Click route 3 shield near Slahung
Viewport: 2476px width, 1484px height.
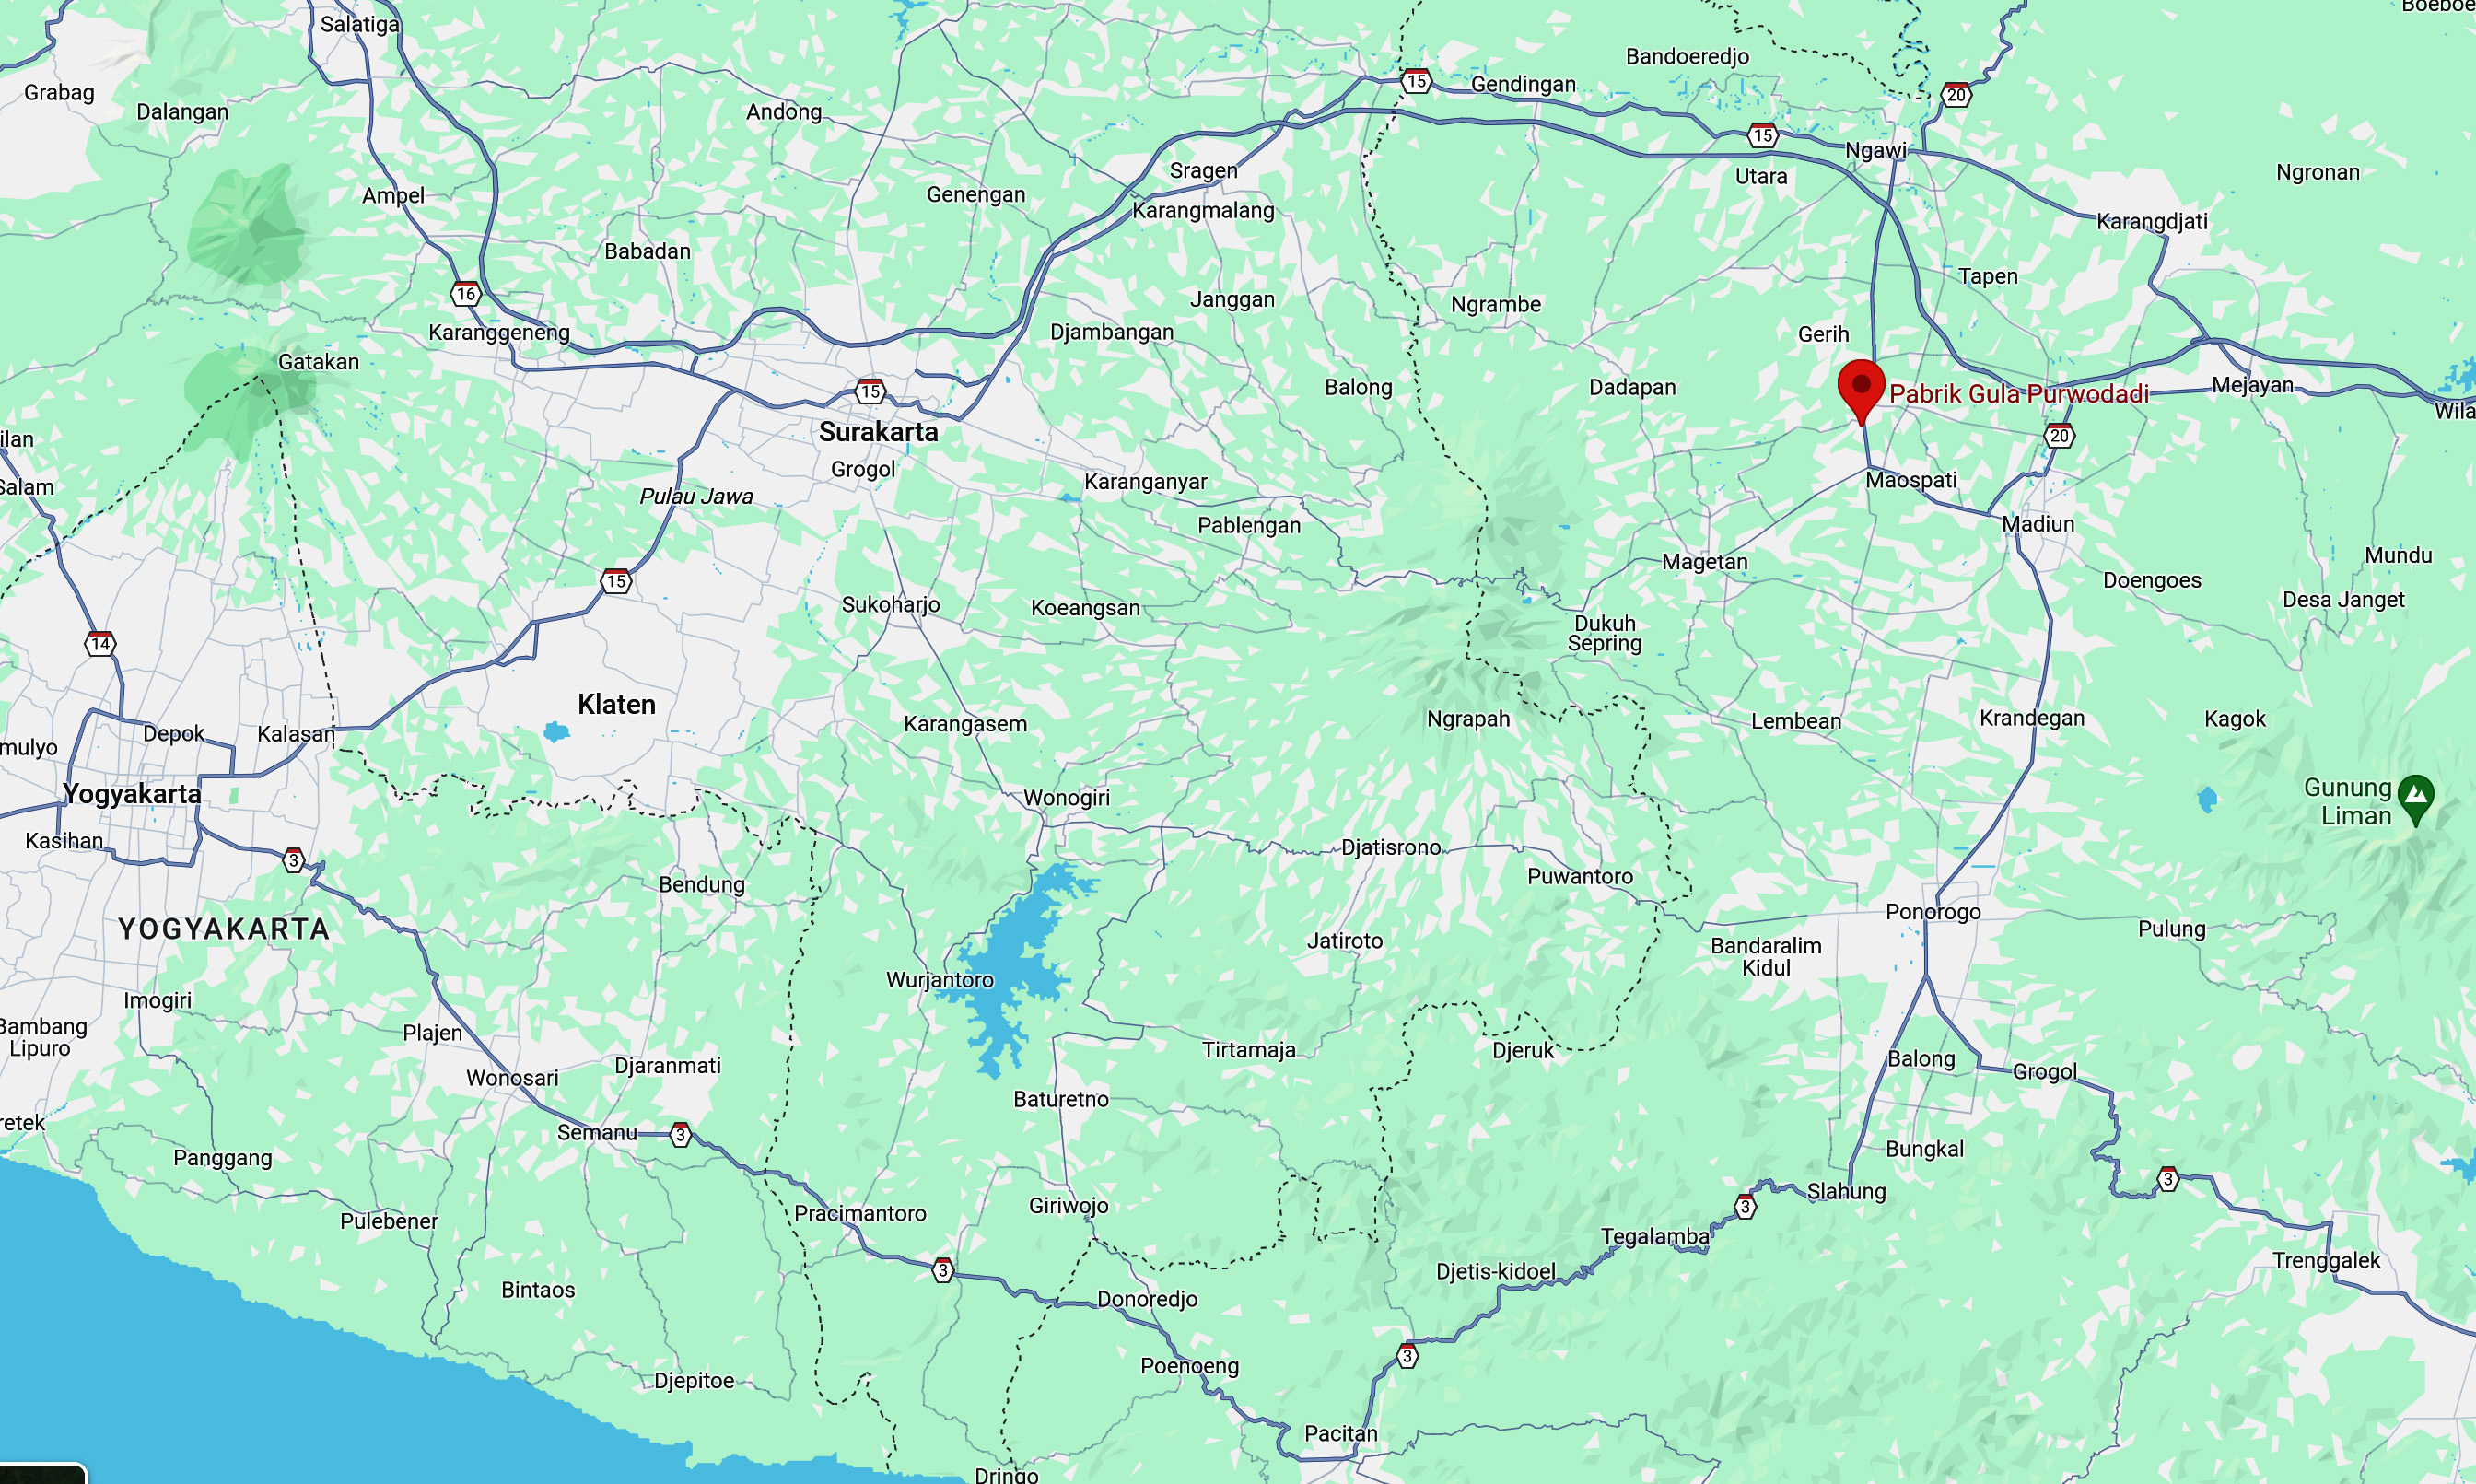(x=1745, y=1207)
